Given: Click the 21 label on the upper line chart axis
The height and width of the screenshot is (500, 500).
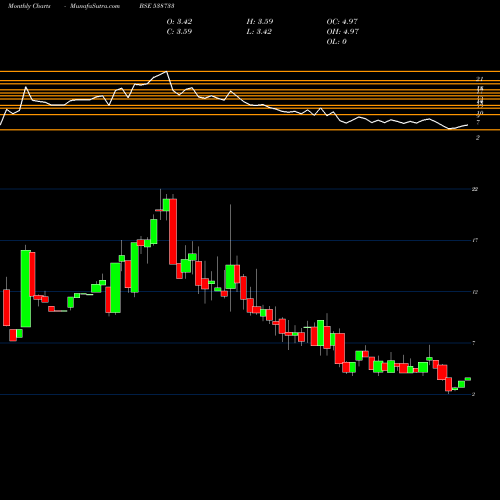Looking at the screenshot, I should coord(479,79).
